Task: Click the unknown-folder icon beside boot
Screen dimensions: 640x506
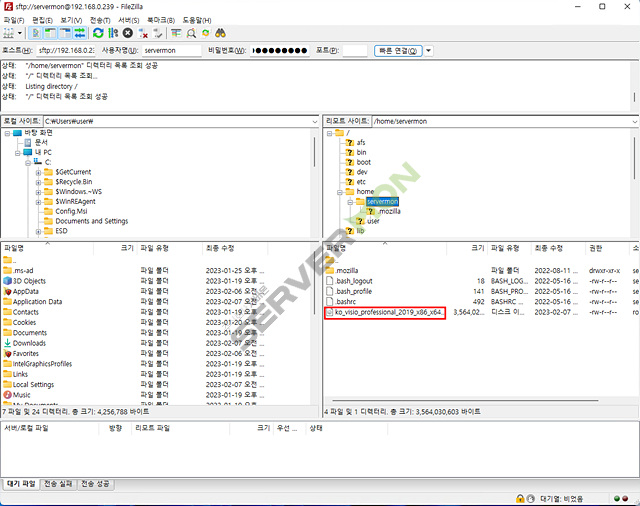Action: pos(349,162)
